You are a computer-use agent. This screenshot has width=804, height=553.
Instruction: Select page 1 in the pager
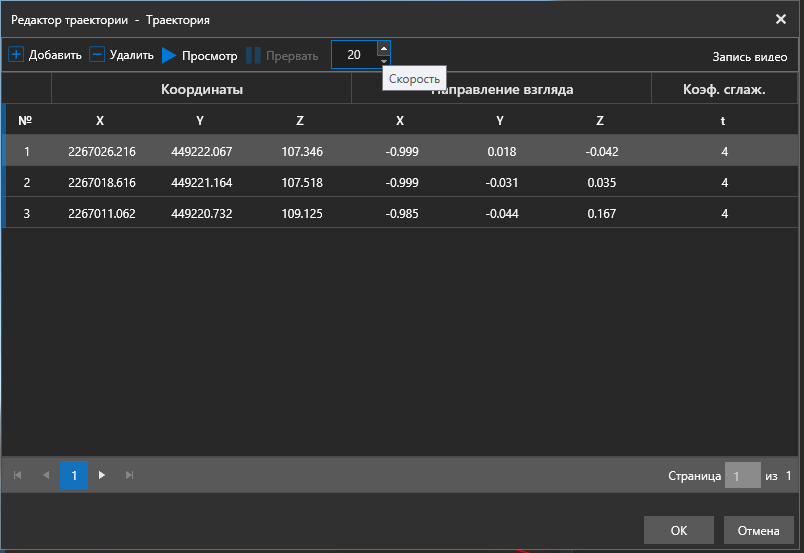pos(74,475)
